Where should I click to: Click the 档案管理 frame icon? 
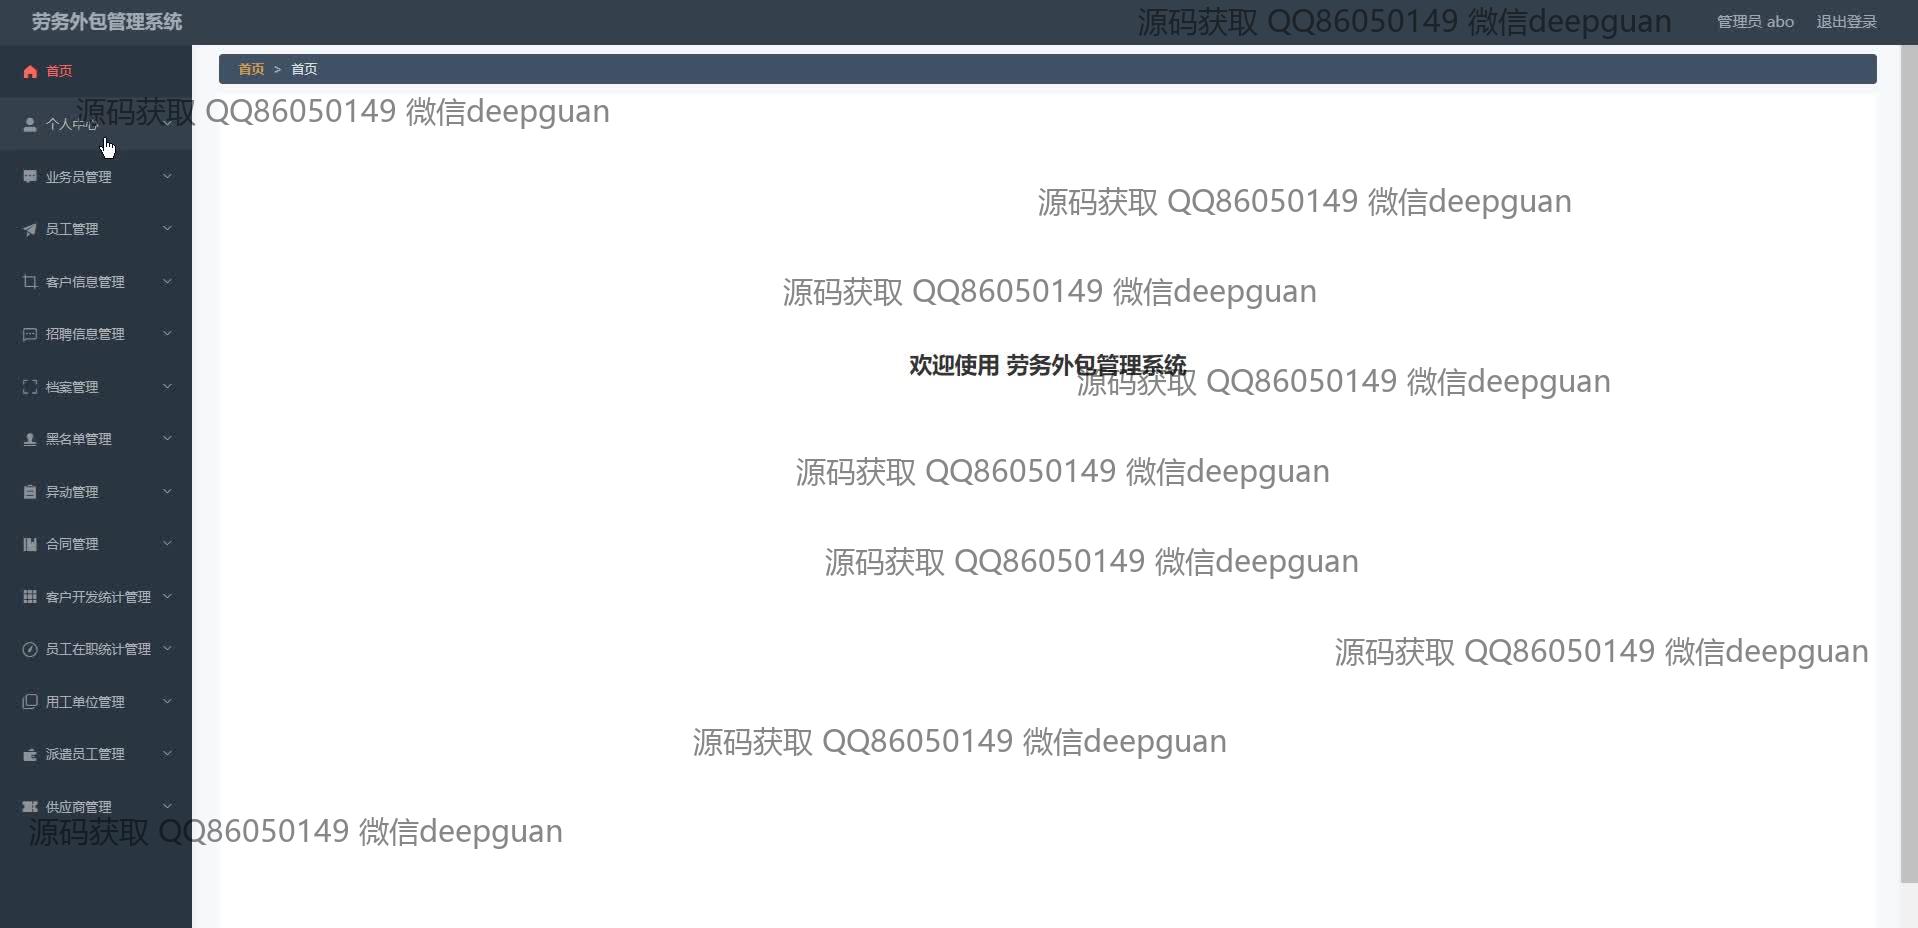tap(30, 387)
